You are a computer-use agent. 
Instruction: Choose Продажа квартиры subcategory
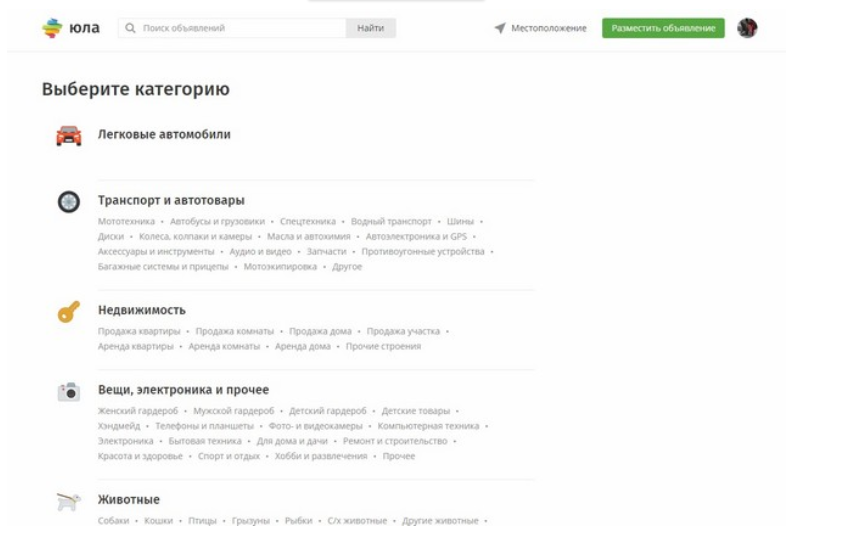(x=139, y=331)
